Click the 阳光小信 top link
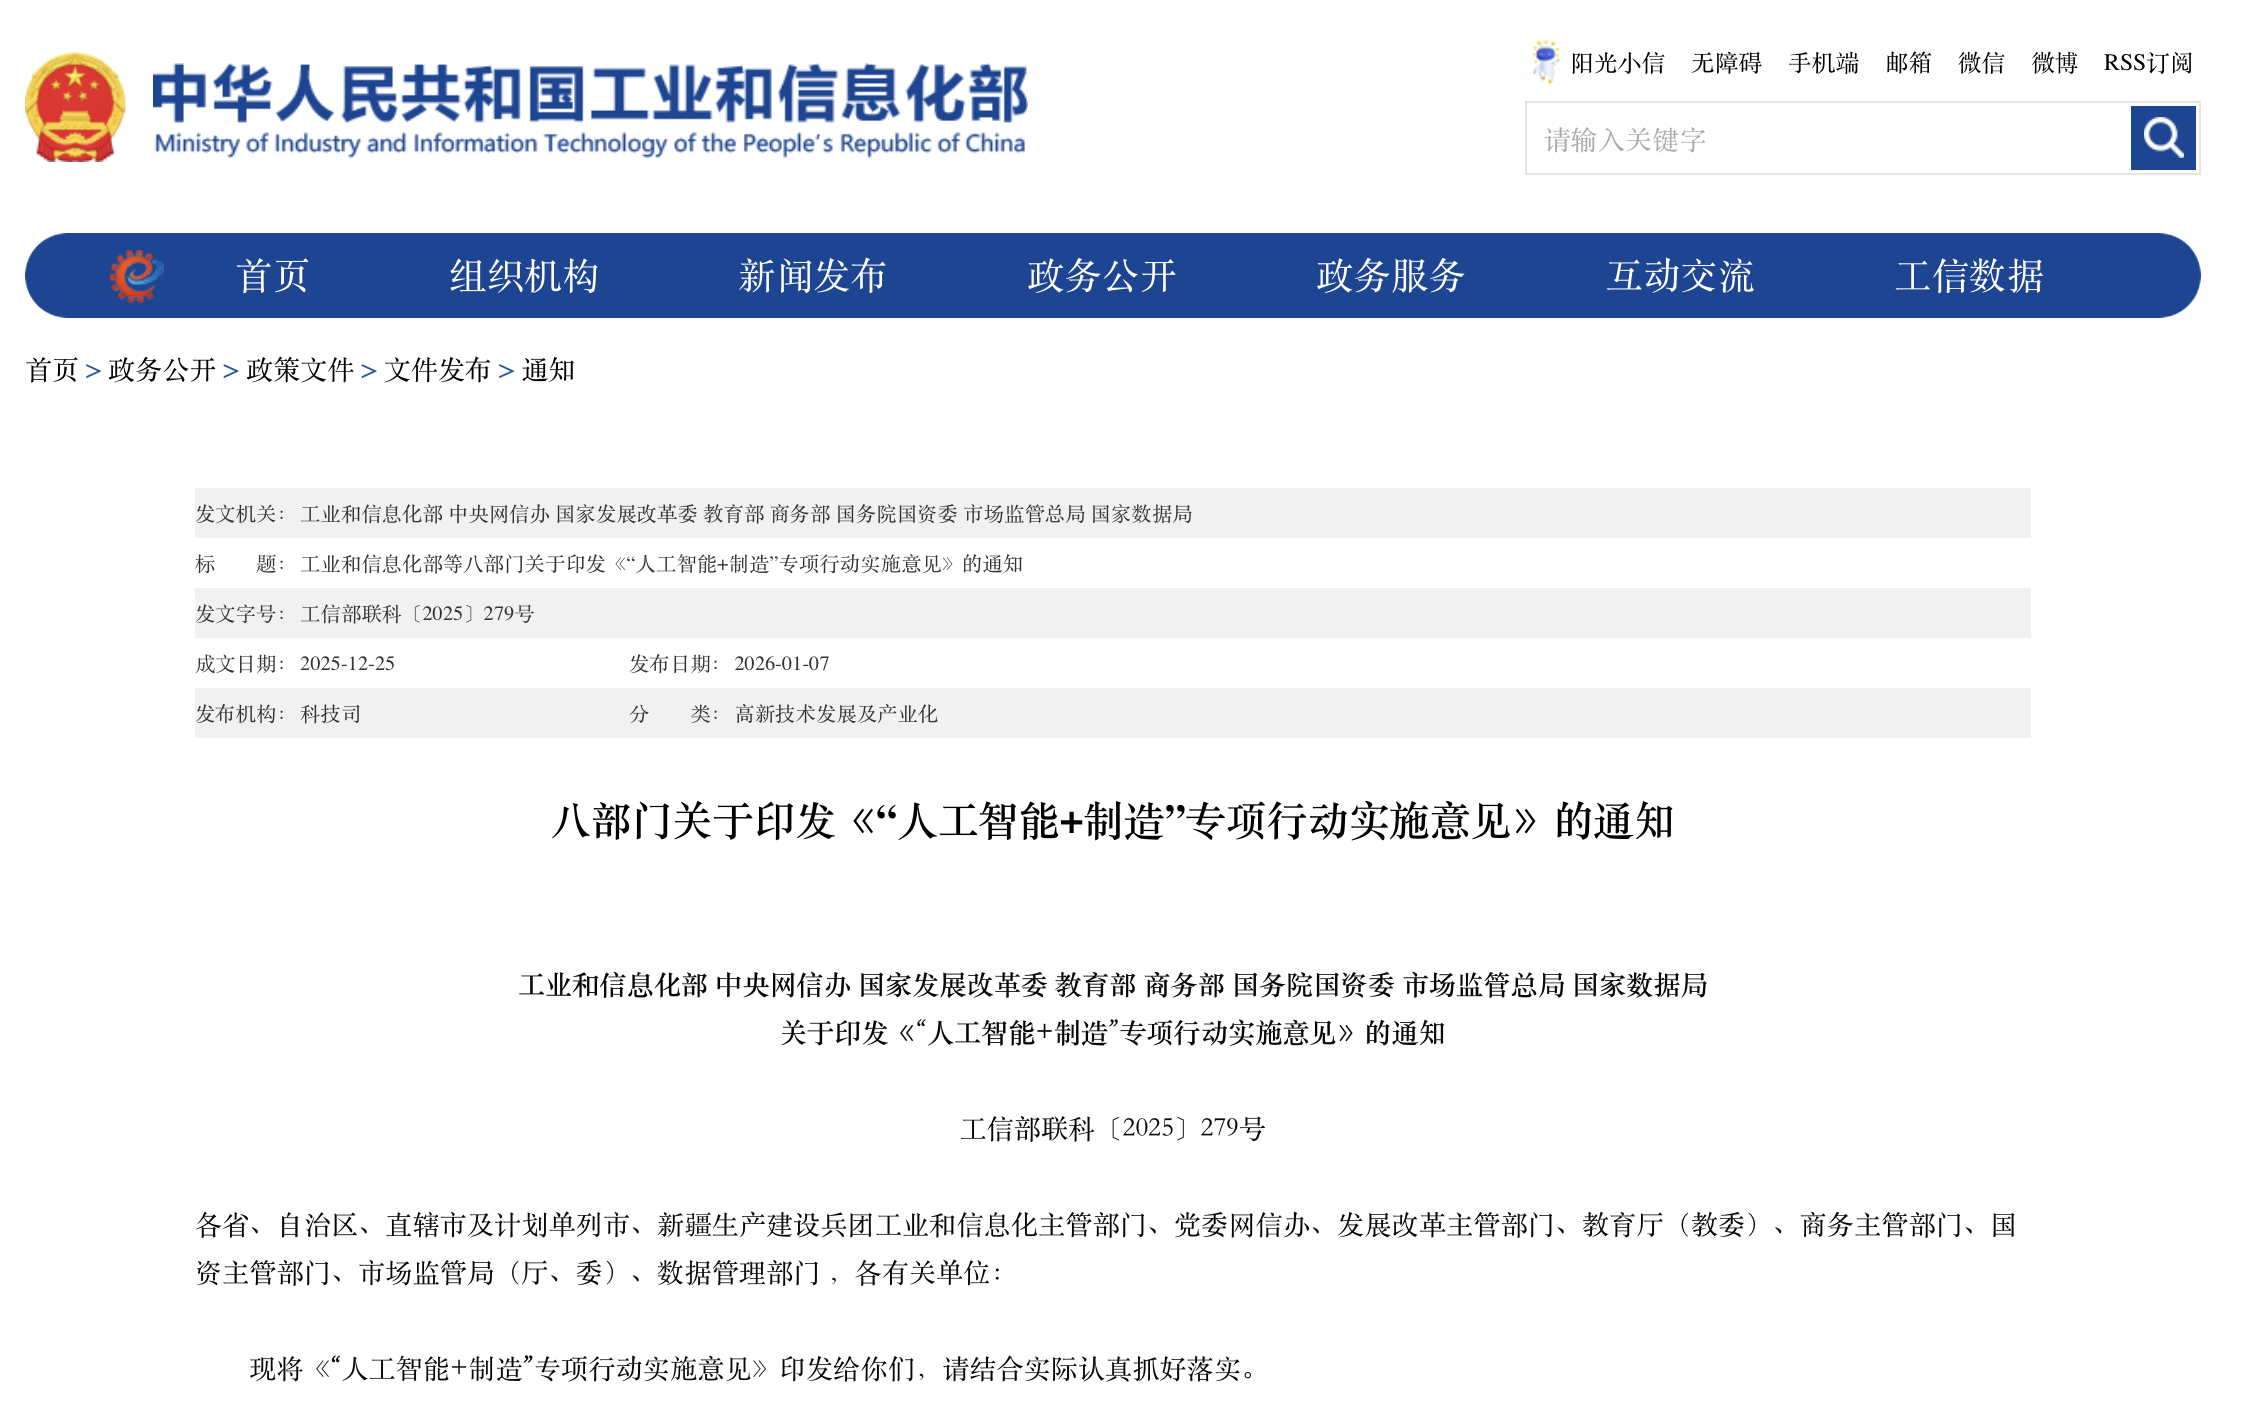Viewport: 2258px width, 1418px height. point(1617,63)
